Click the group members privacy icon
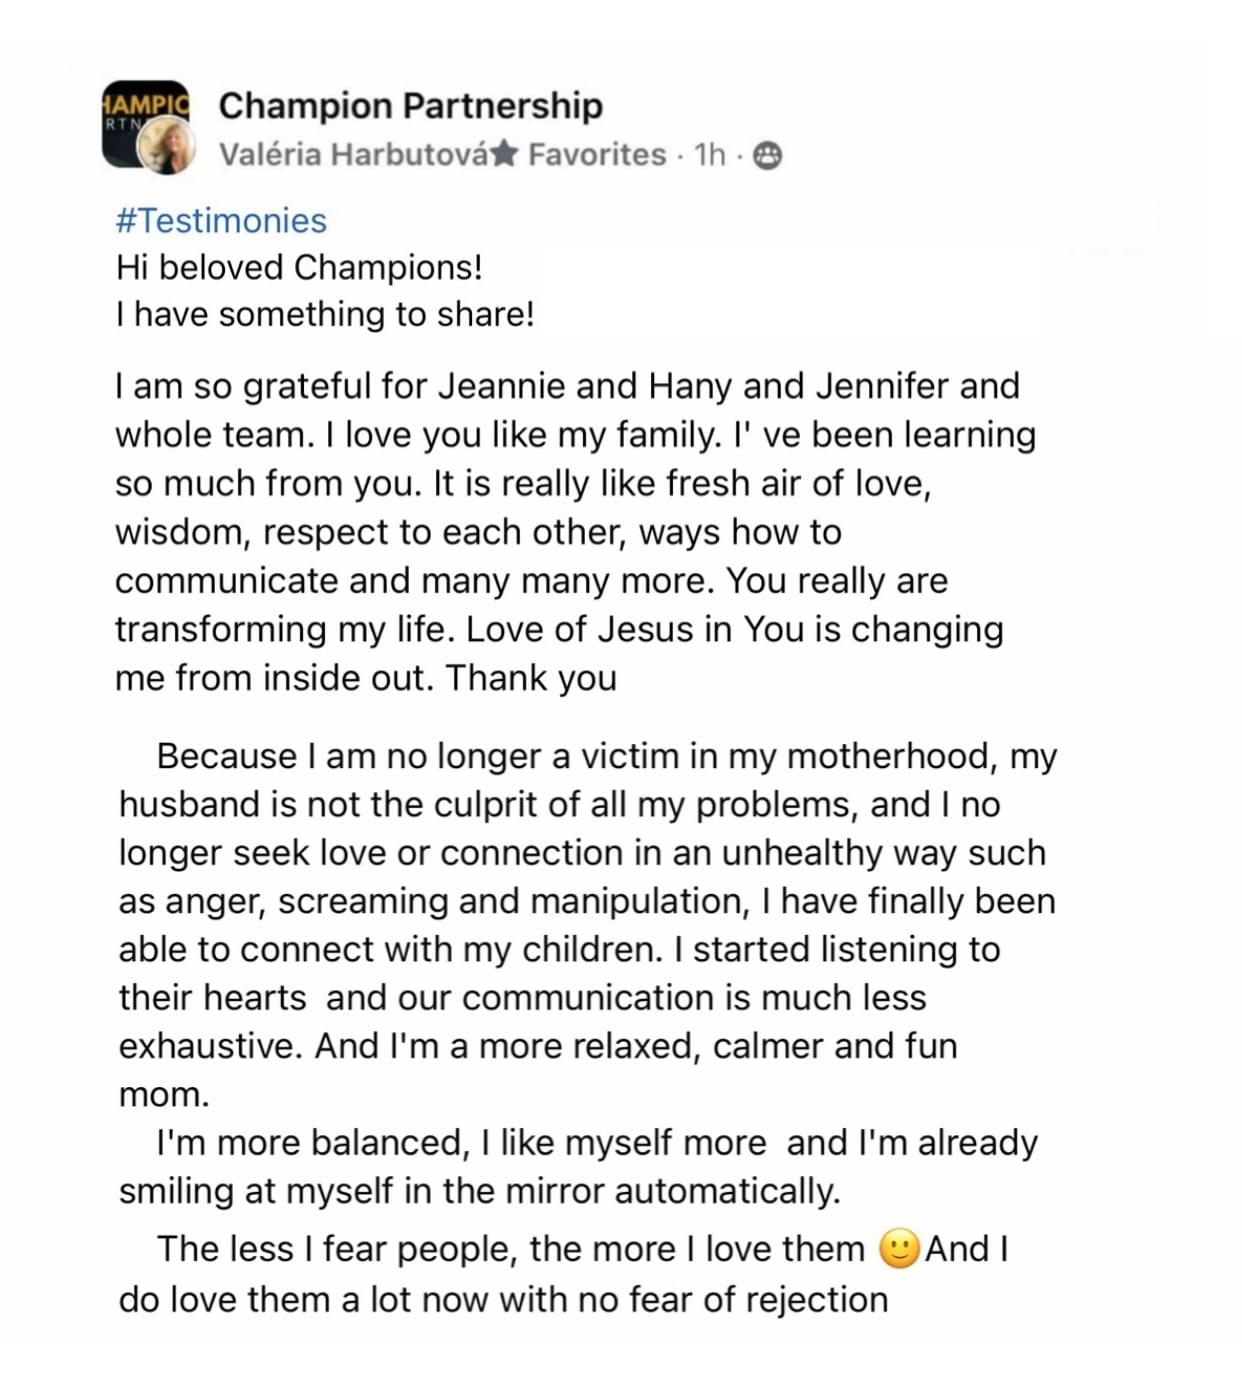Image resolution: width=1242 pixels, height=1395 pixels. (767, 155)
